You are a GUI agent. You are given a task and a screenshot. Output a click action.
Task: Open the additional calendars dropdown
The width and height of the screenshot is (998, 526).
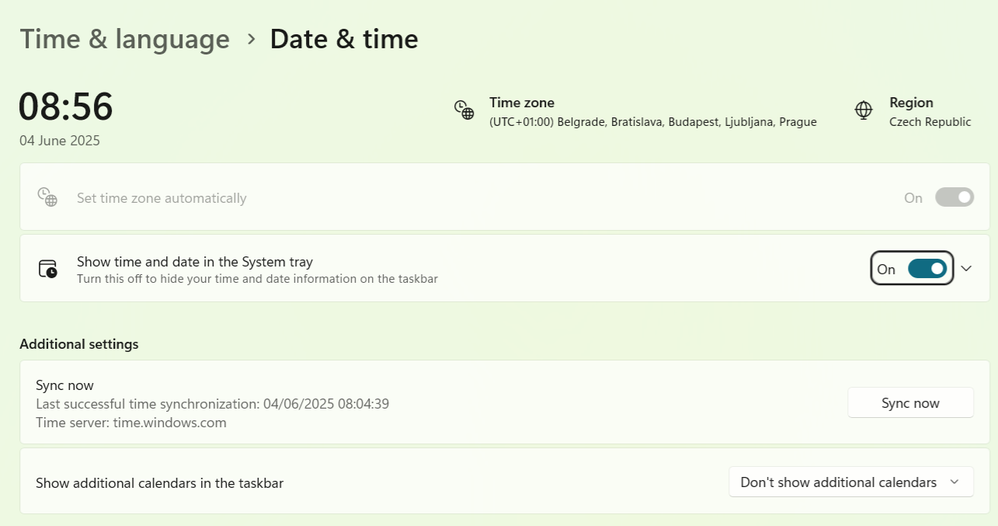[850, 482]
